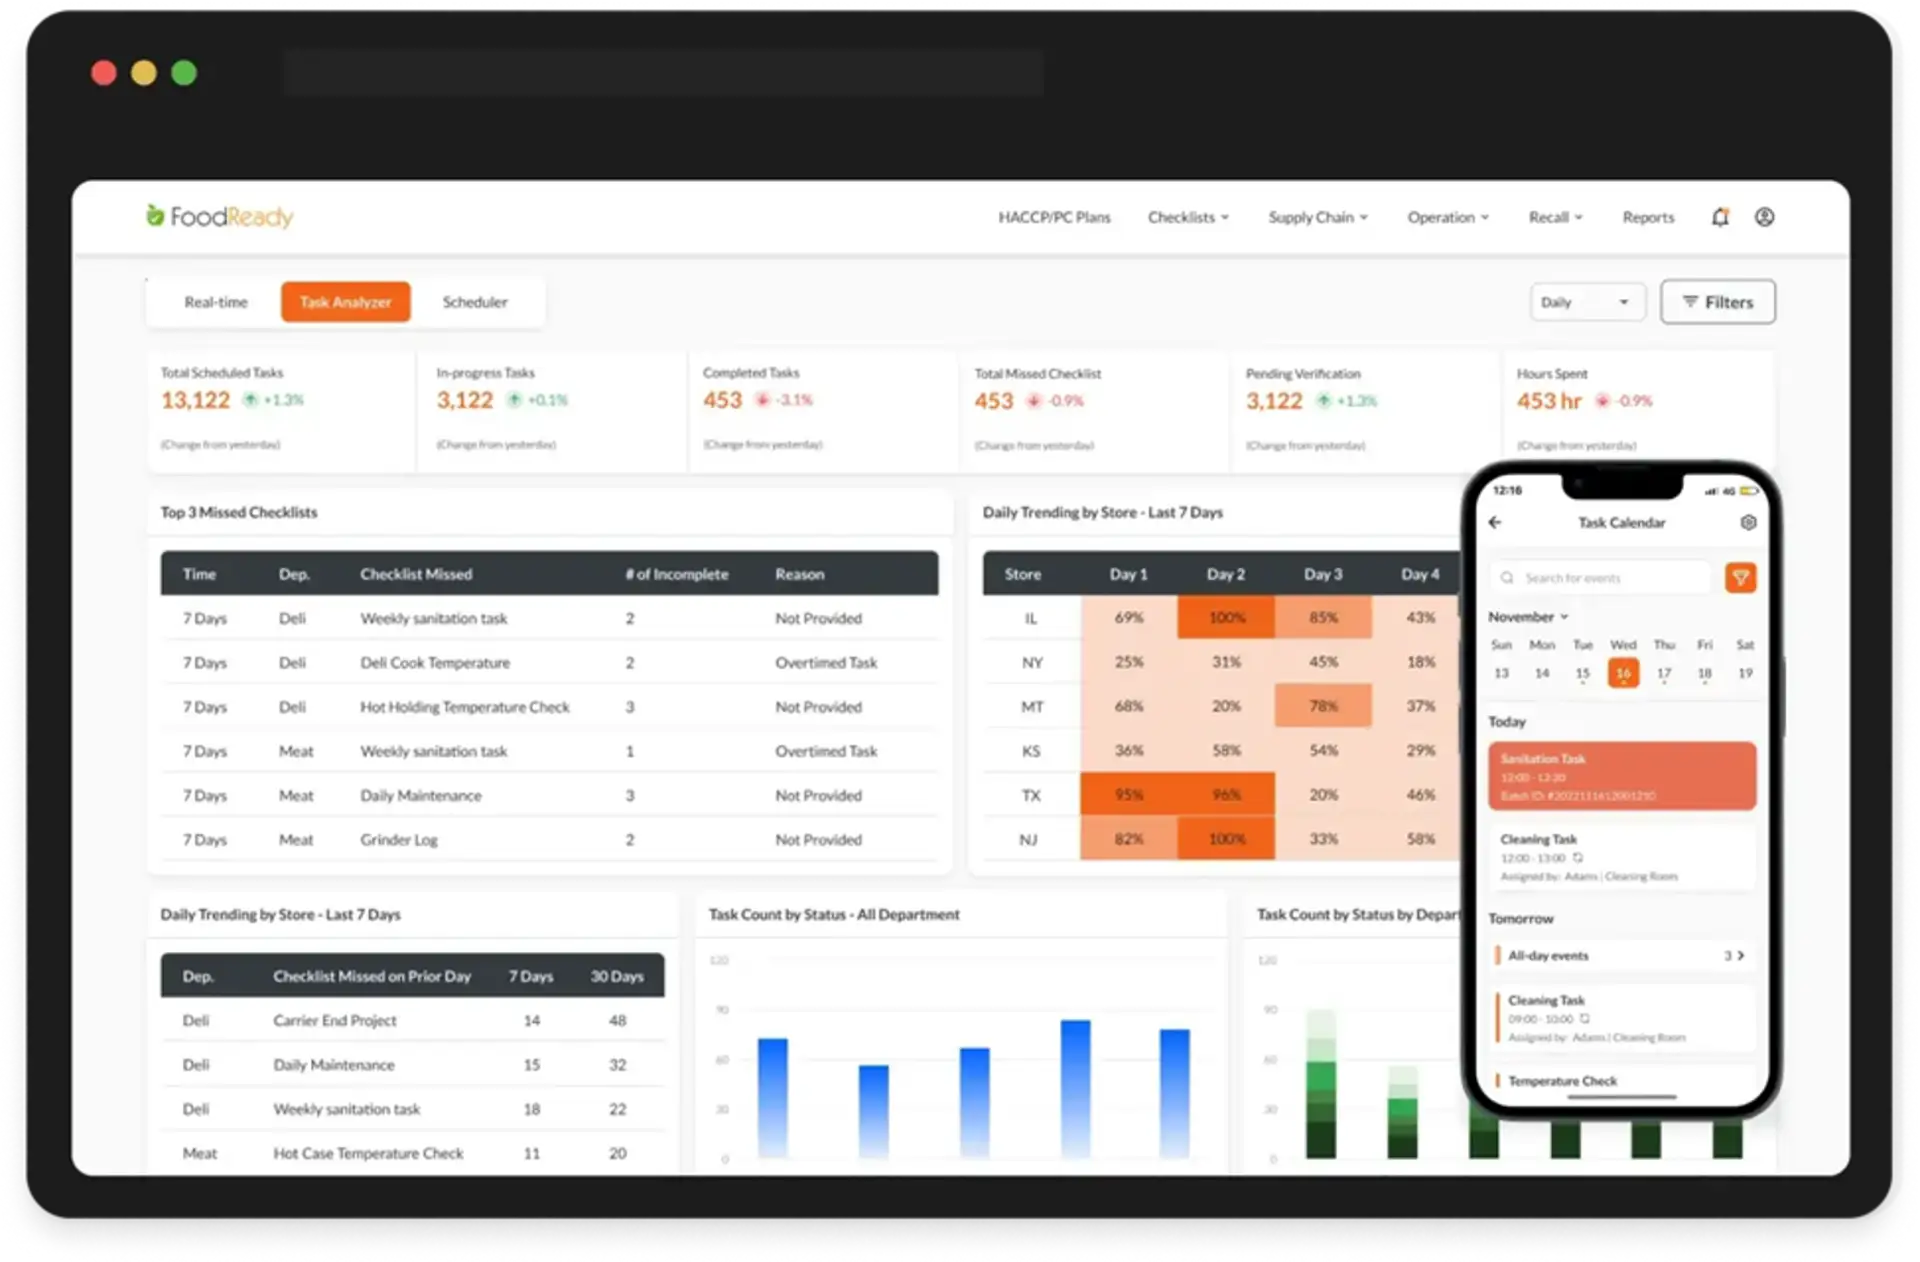Viewport: 1920px width, 1262px height.
Task: Click the FoodReady logo
Action: click(x=220, y=216)
